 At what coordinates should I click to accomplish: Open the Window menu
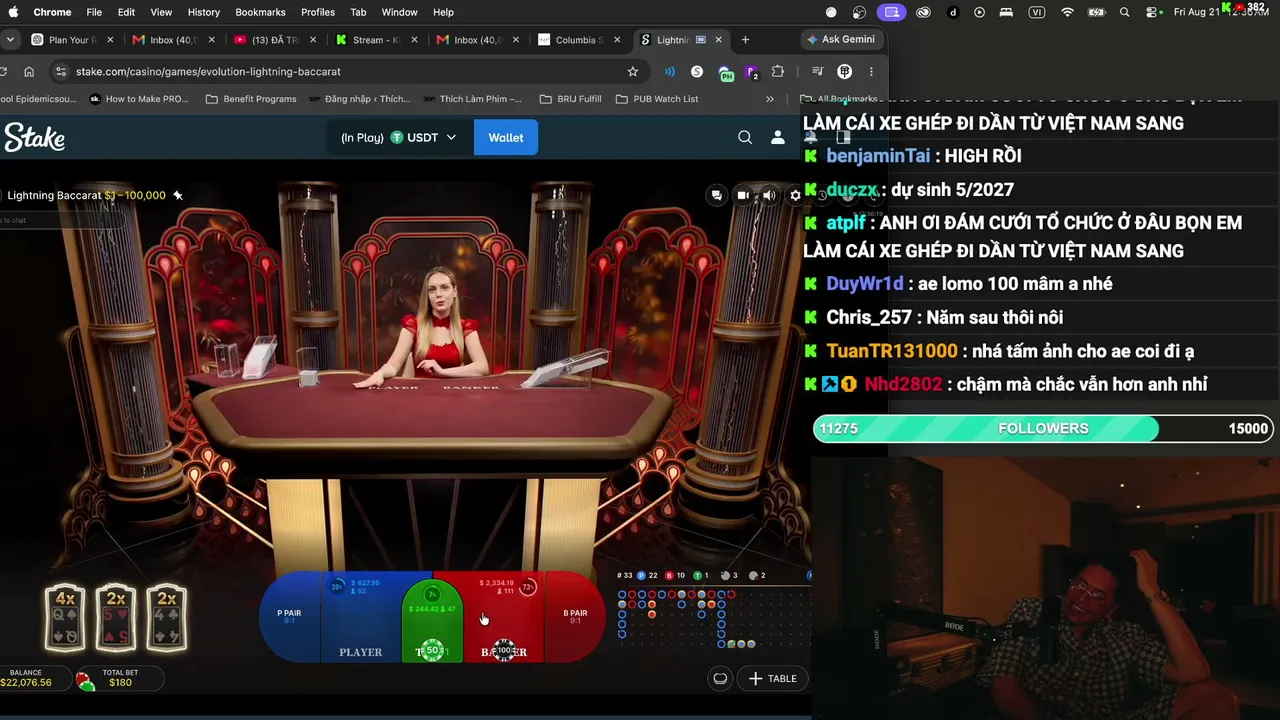[399, 12]
